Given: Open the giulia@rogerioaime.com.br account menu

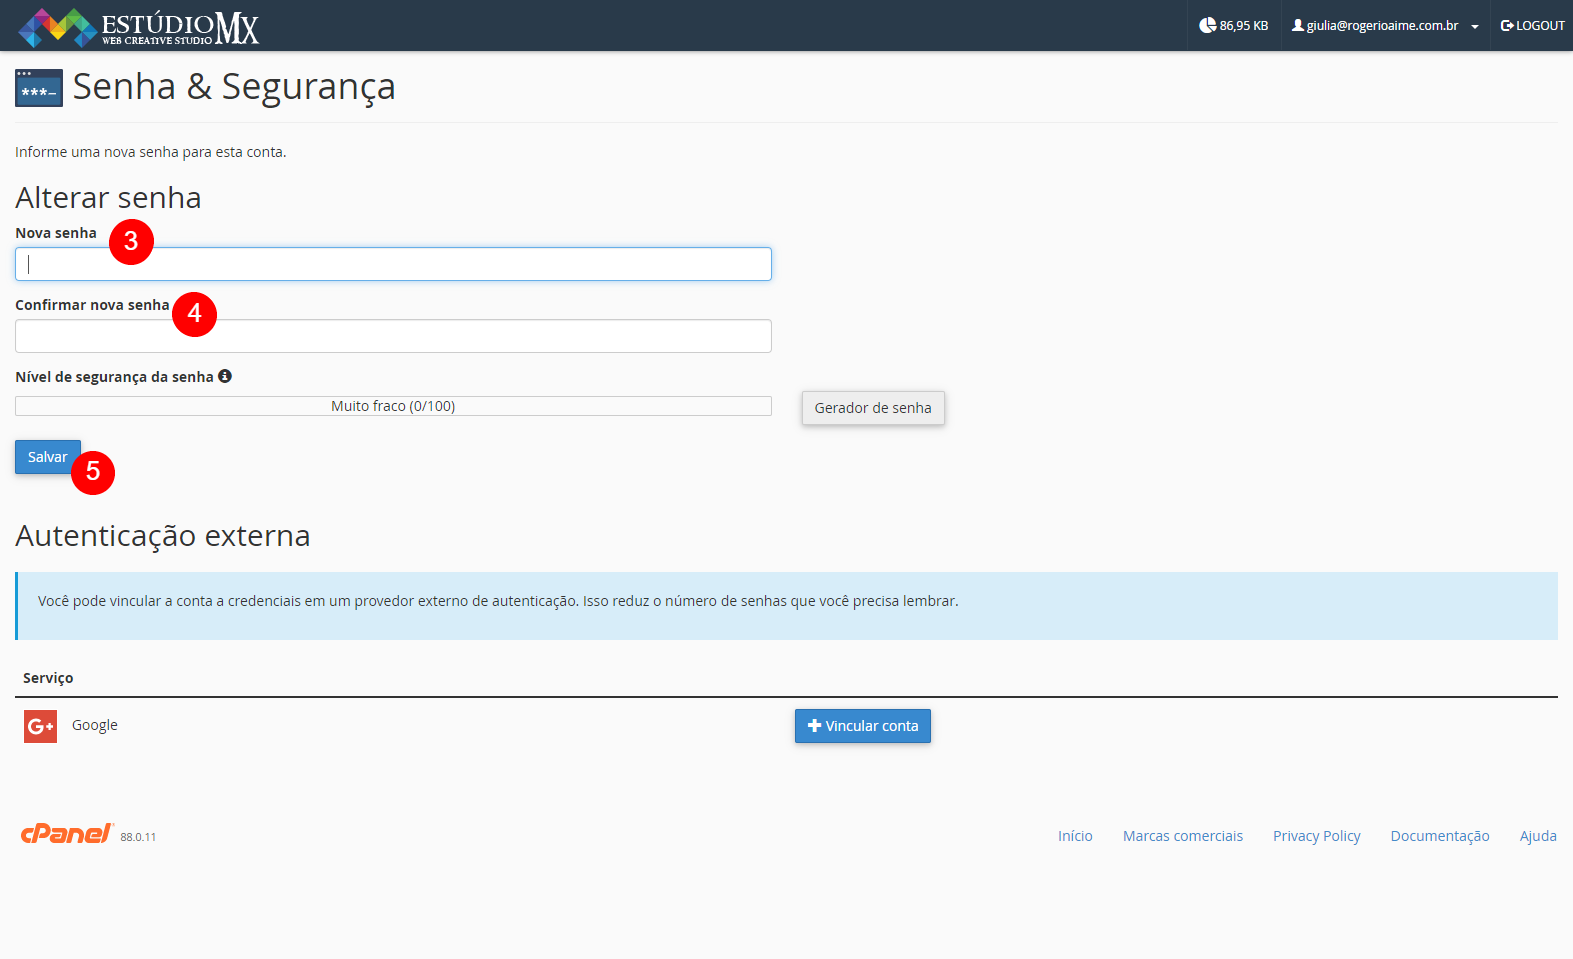Looking at the screenshot, I should tap(1382, 26).
